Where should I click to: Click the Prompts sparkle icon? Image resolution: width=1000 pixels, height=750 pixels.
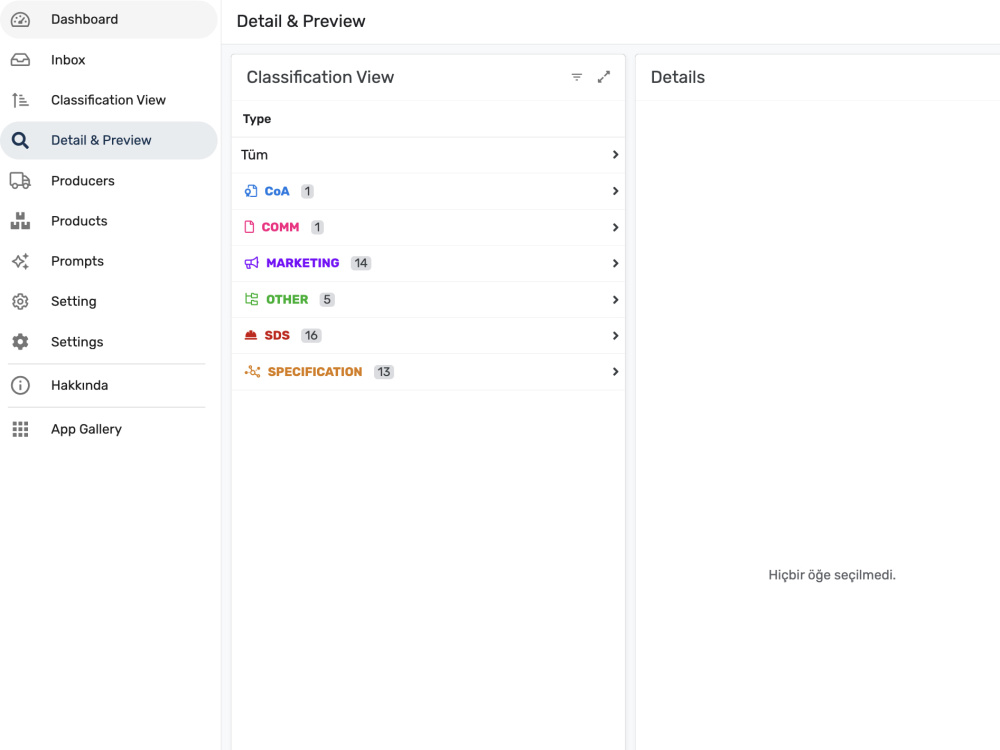tap(20, 261)
